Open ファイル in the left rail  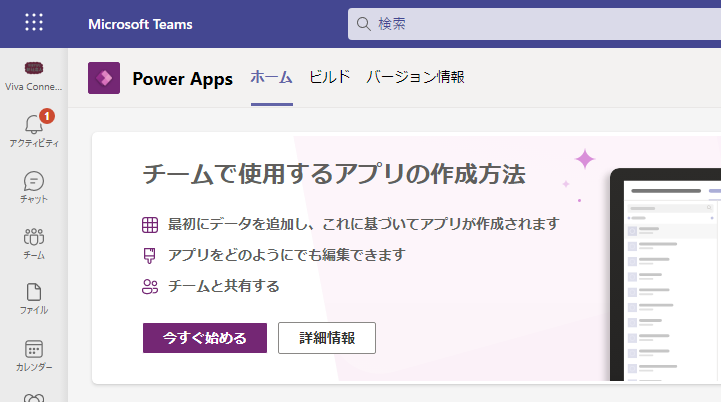(x=34, y=299)
